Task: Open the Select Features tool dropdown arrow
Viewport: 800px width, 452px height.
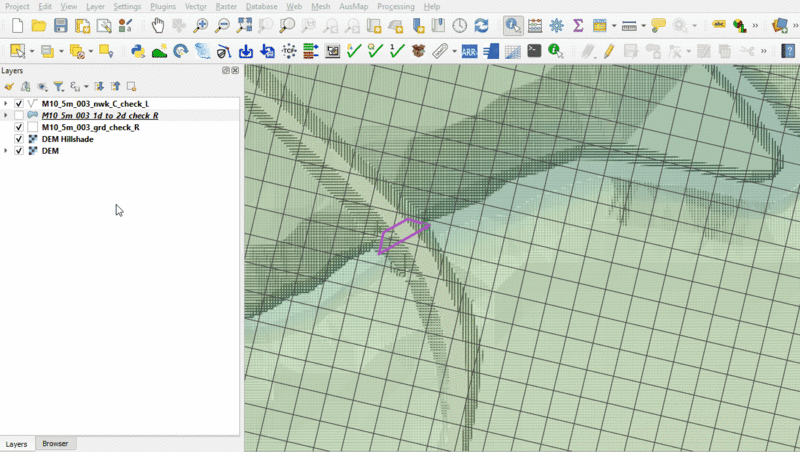Action: tap(32, 50)
